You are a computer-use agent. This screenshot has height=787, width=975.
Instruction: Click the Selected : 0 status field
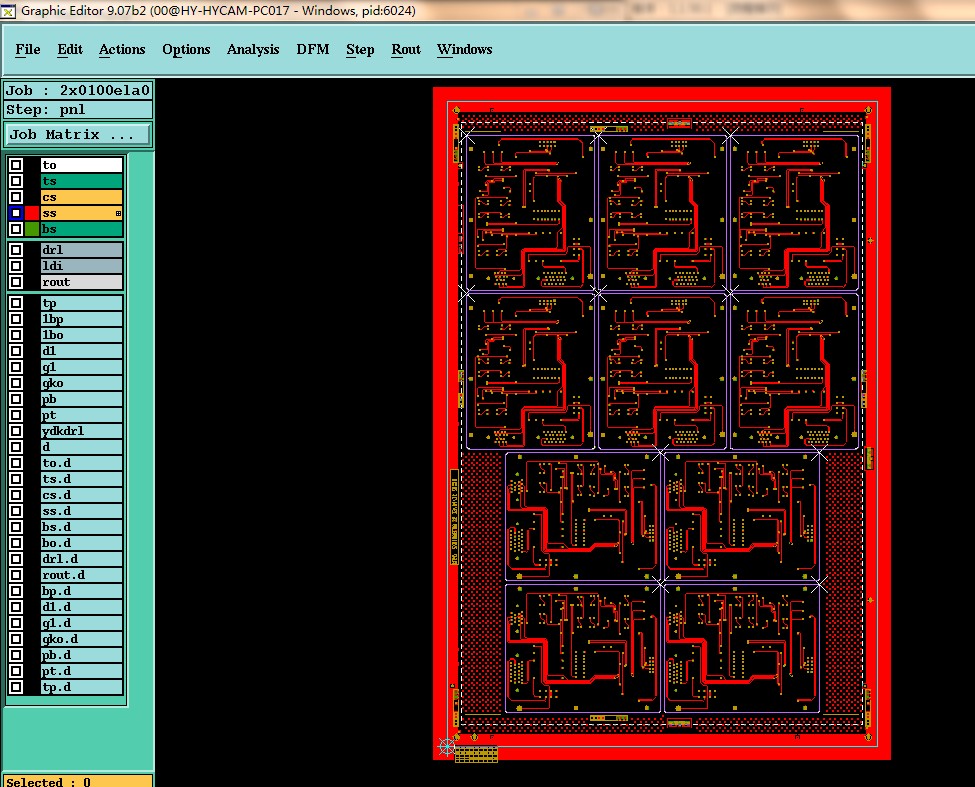[78, 781]
